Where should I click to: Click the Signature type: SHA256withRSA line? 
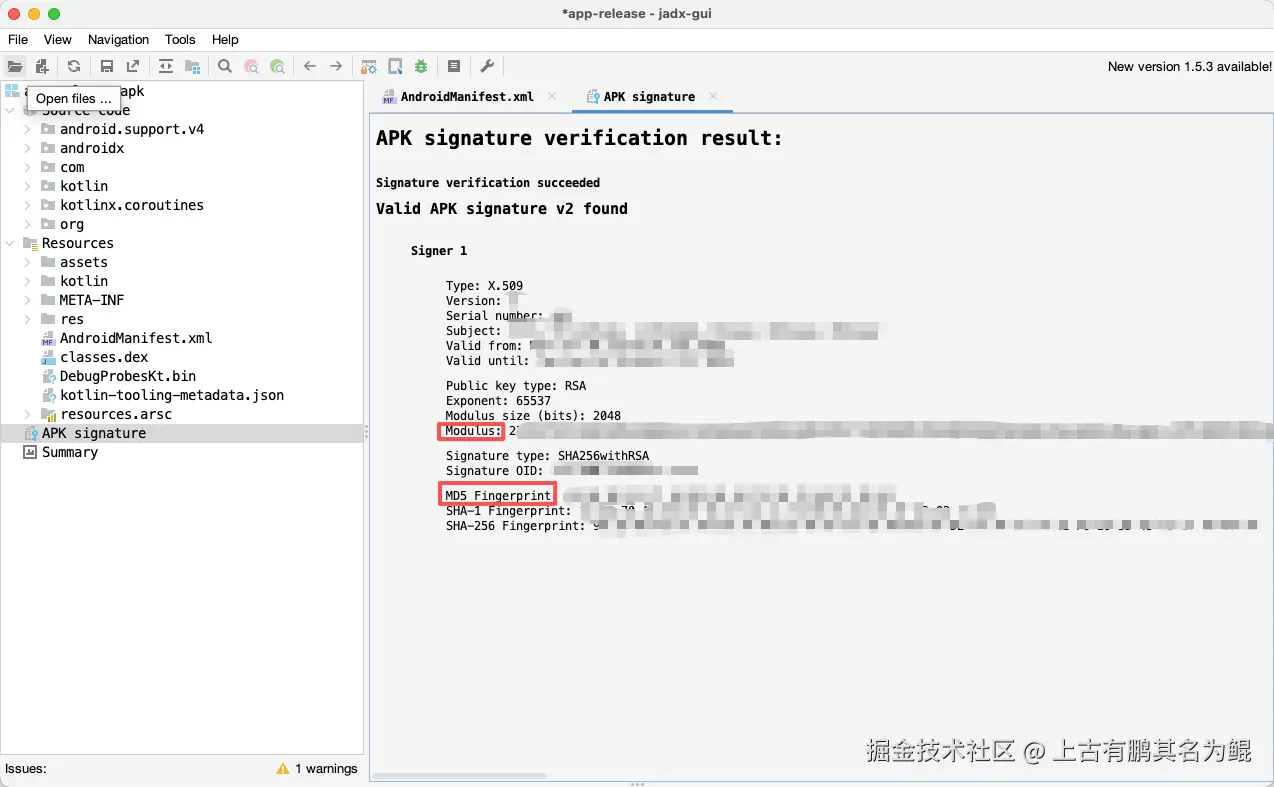(x=547, y=456)
